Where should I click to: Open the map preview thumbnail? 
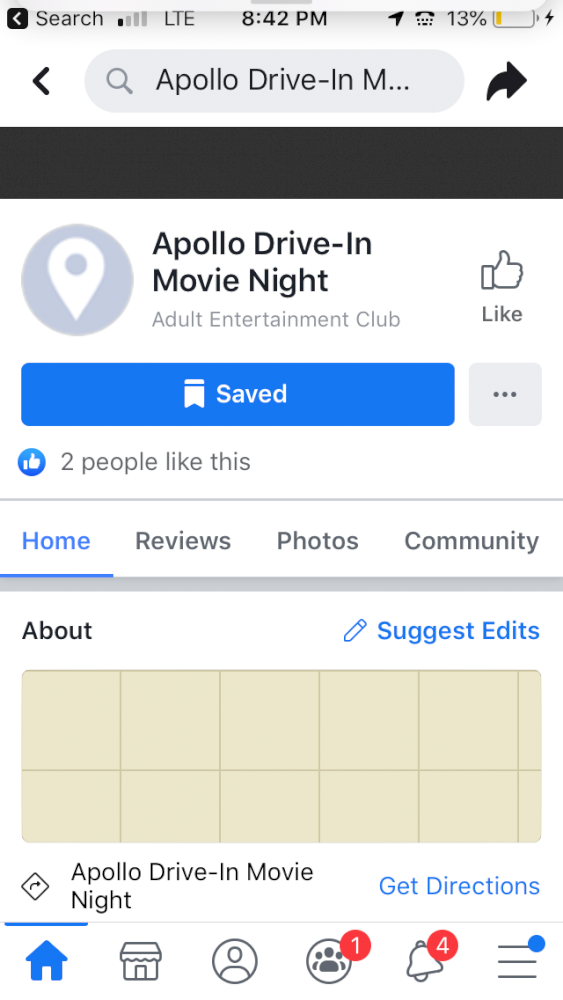(x=281, y=756)
